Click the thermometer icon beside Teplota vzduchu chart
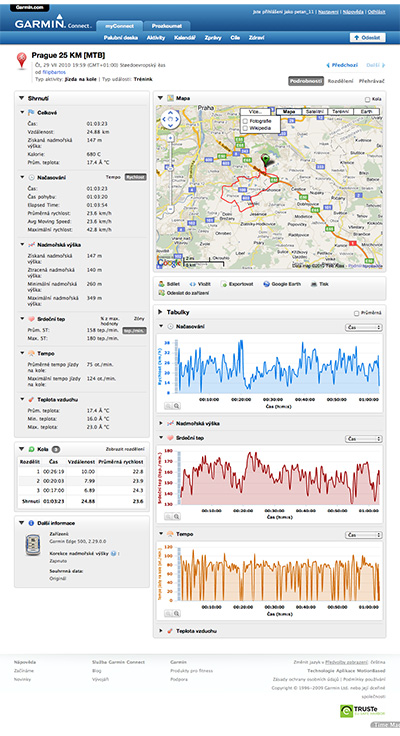The height and width of the screenshot is (736, 400). (x=170, y=631)
